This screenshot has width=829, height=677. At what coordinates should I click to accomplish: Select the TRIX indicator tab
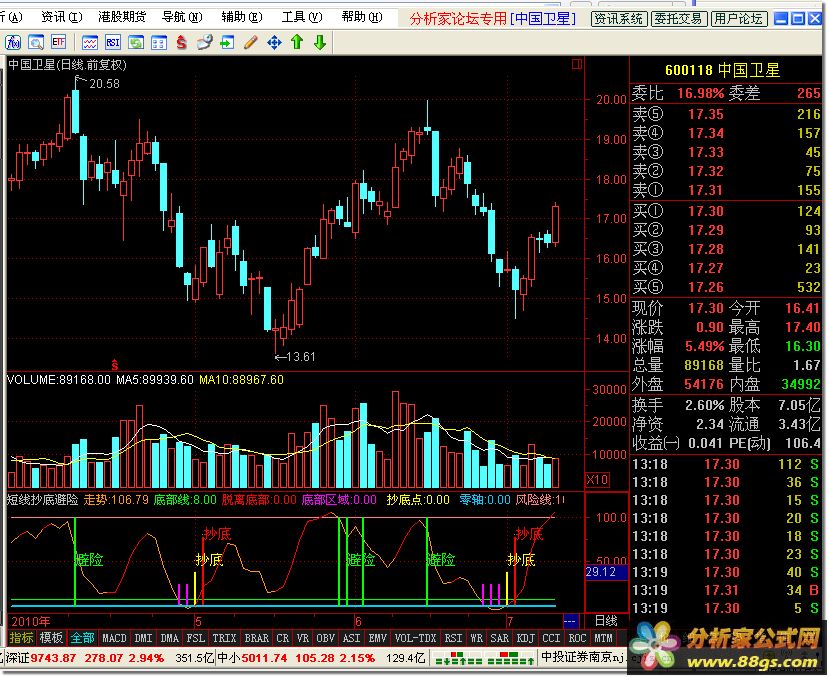tap(225, 638)
